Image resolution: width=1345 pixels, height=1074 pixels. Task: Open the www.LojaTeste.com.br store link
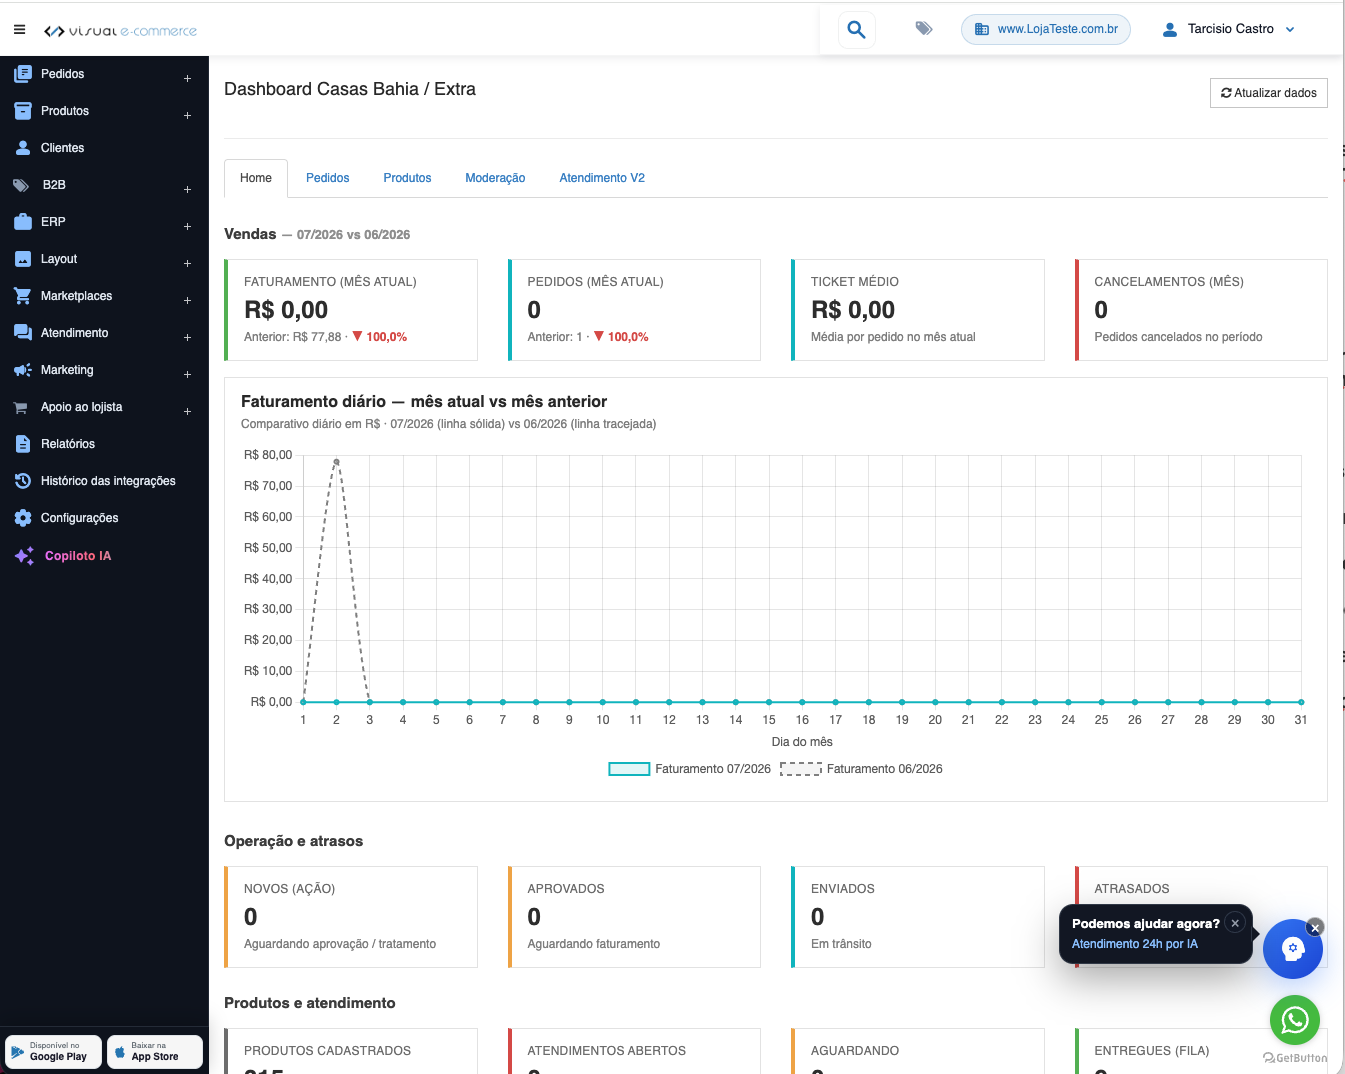coord(1046,29)
